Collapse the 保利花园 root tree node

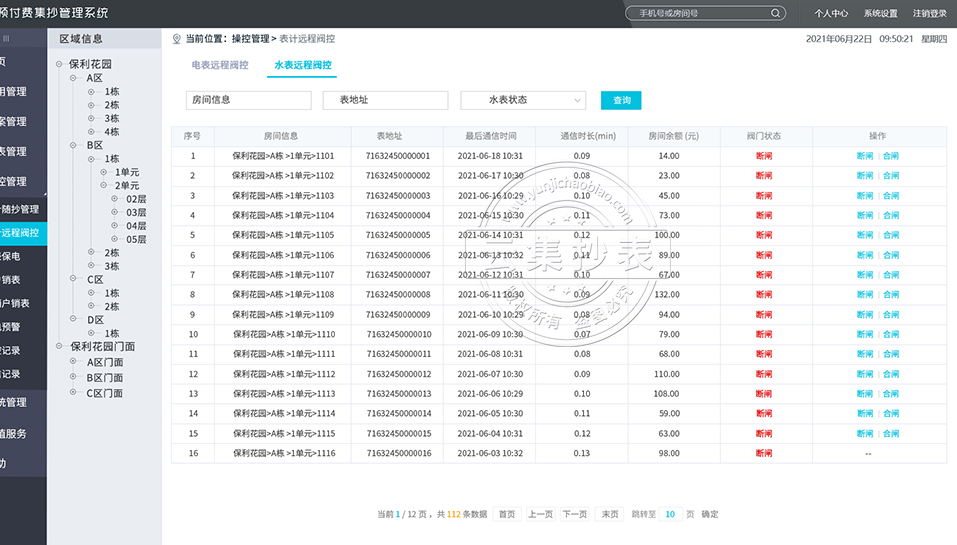[59, 64]
